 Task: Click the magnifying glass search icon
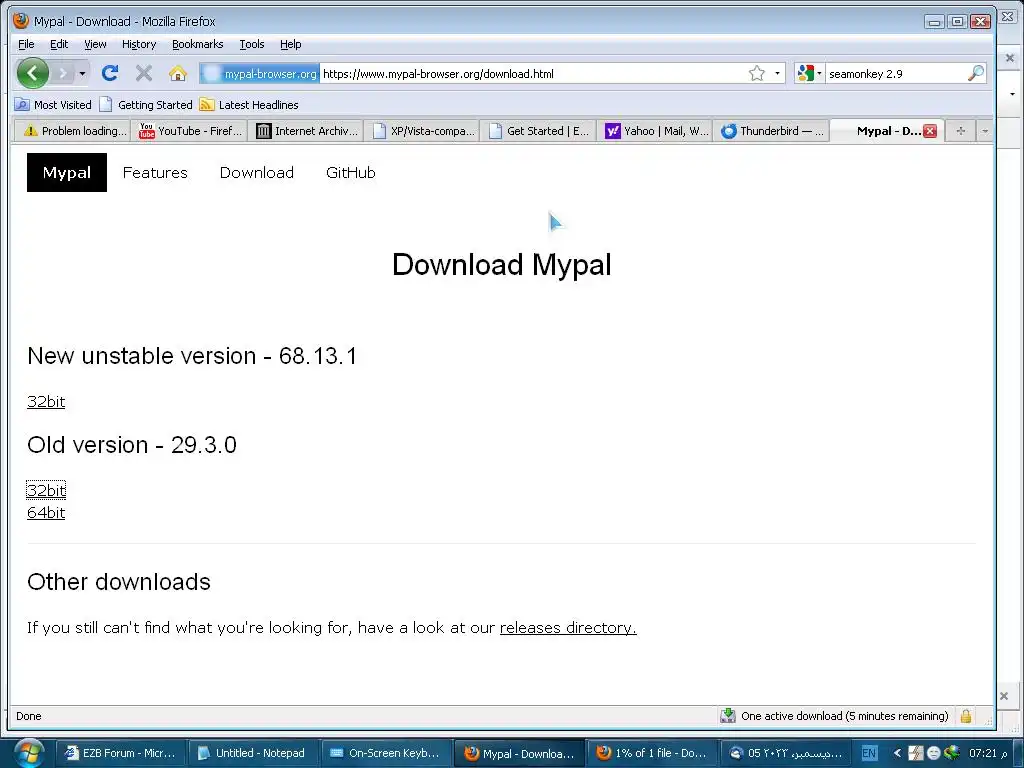point(976,73)
